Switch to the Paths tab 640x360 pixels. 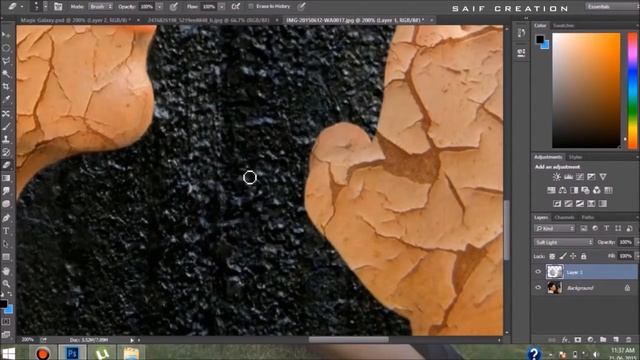point(588,218)
